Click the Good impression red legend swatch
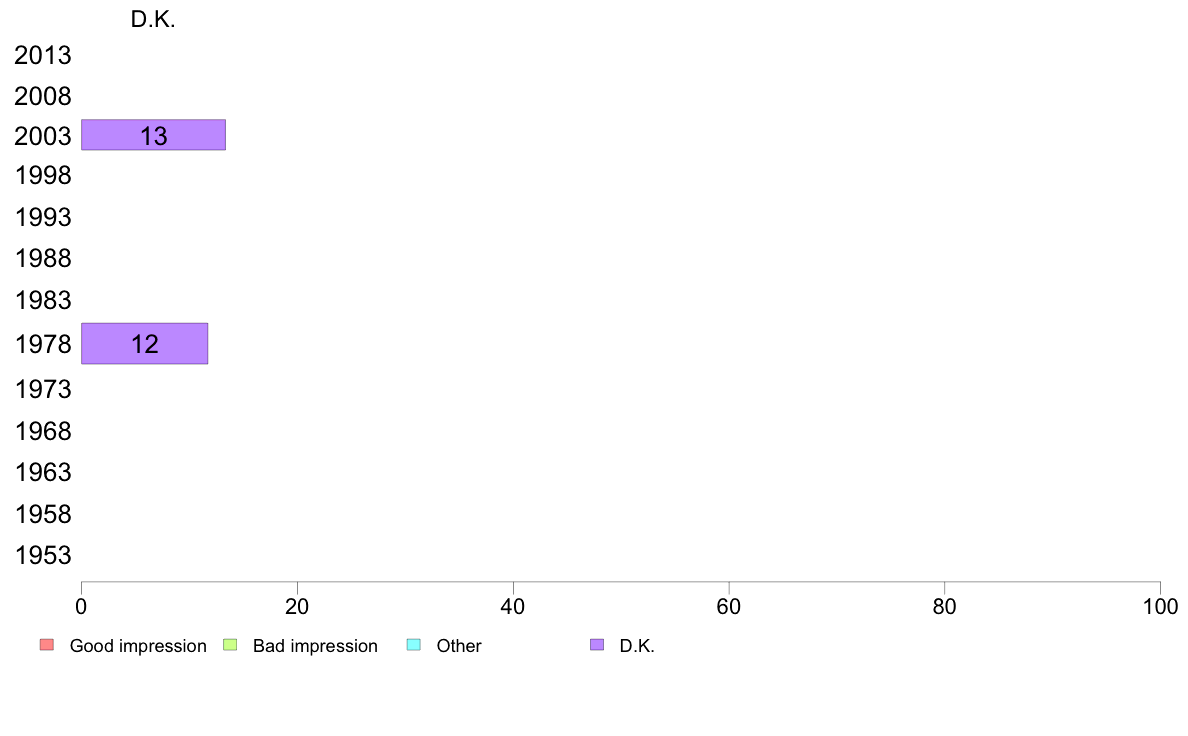Image resolution: width=1188 pixels, height=736 pixels. pos(47,645)
